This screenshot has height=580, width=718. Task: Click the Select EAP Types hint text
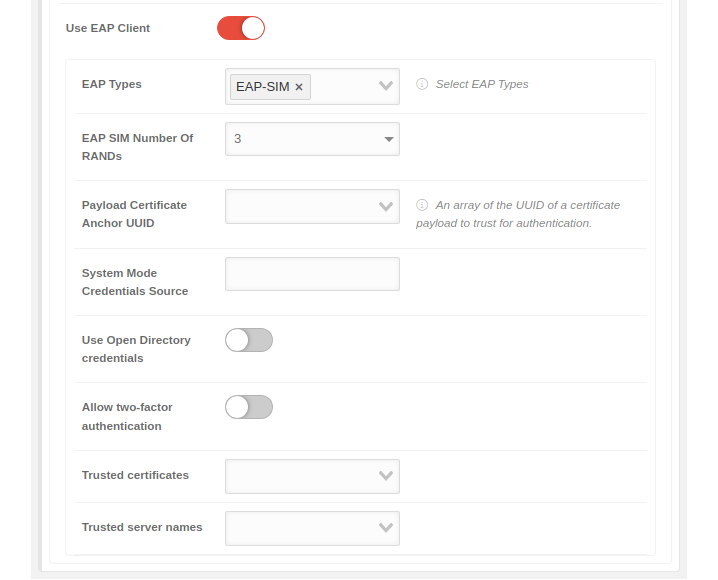tap(482, 84)
